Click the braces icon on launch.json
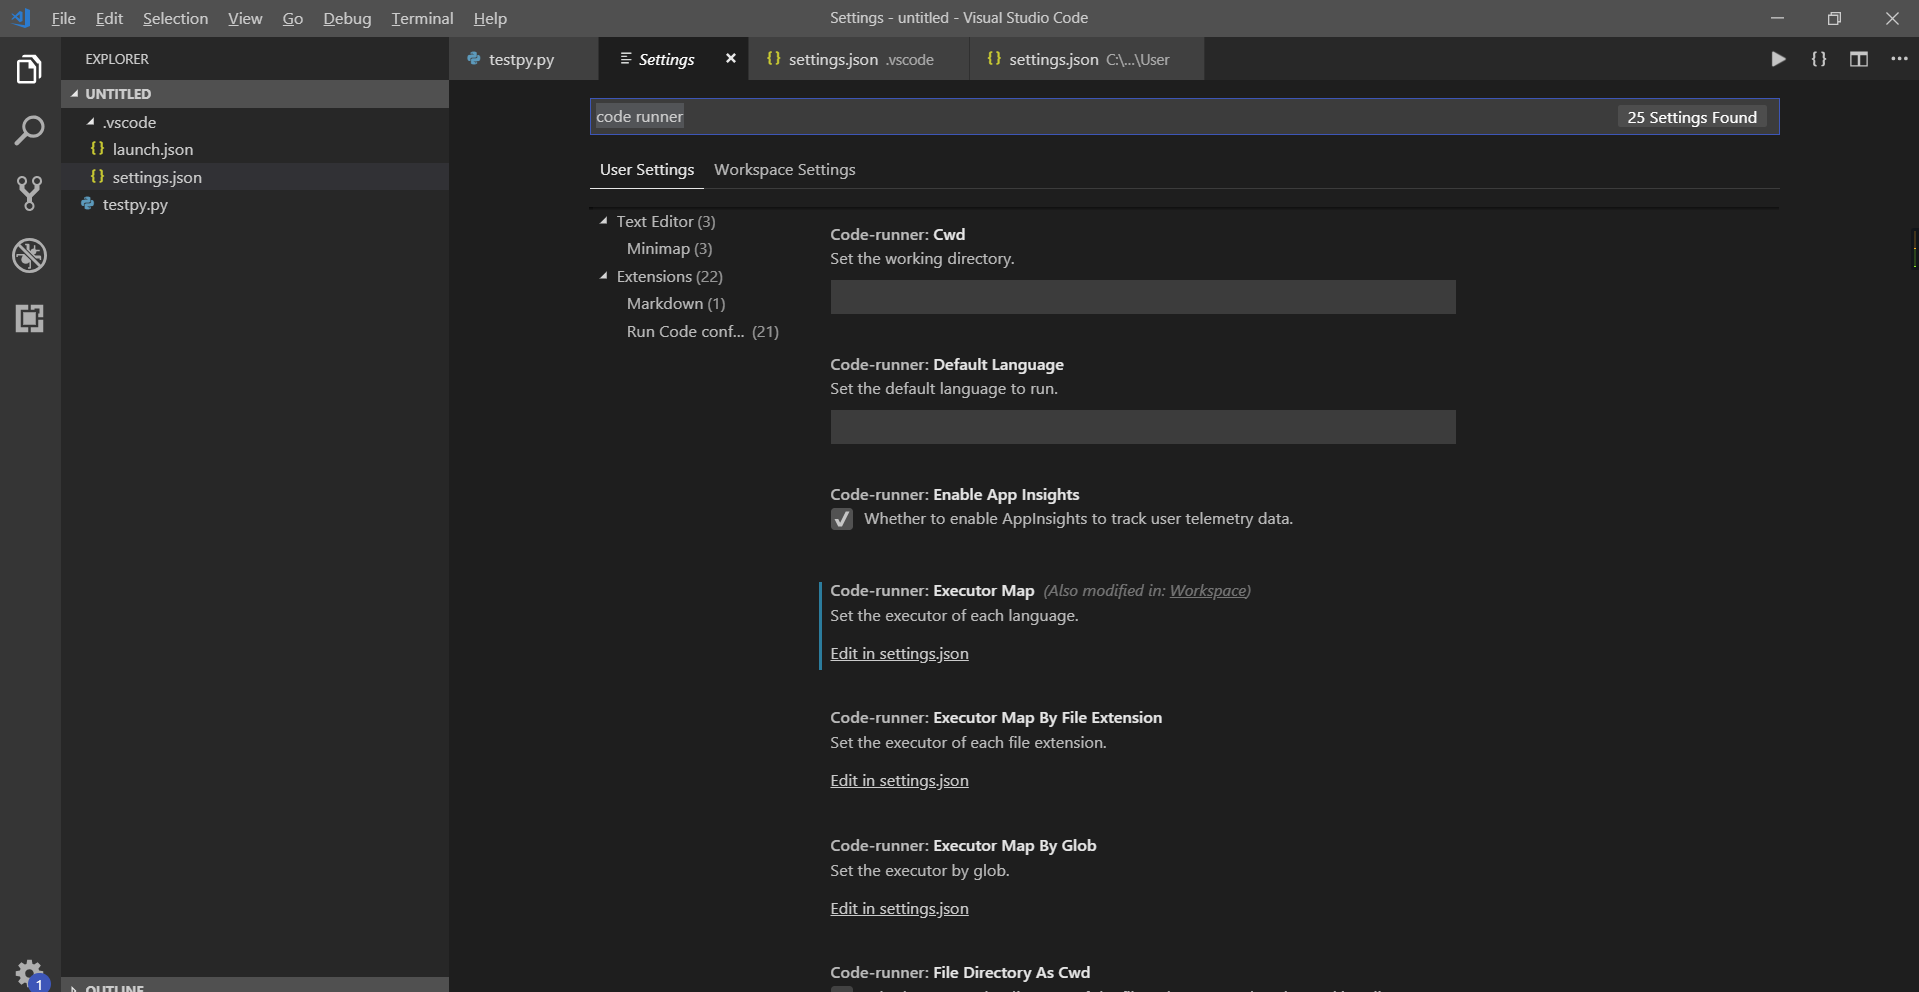 (x=97, y=148)
